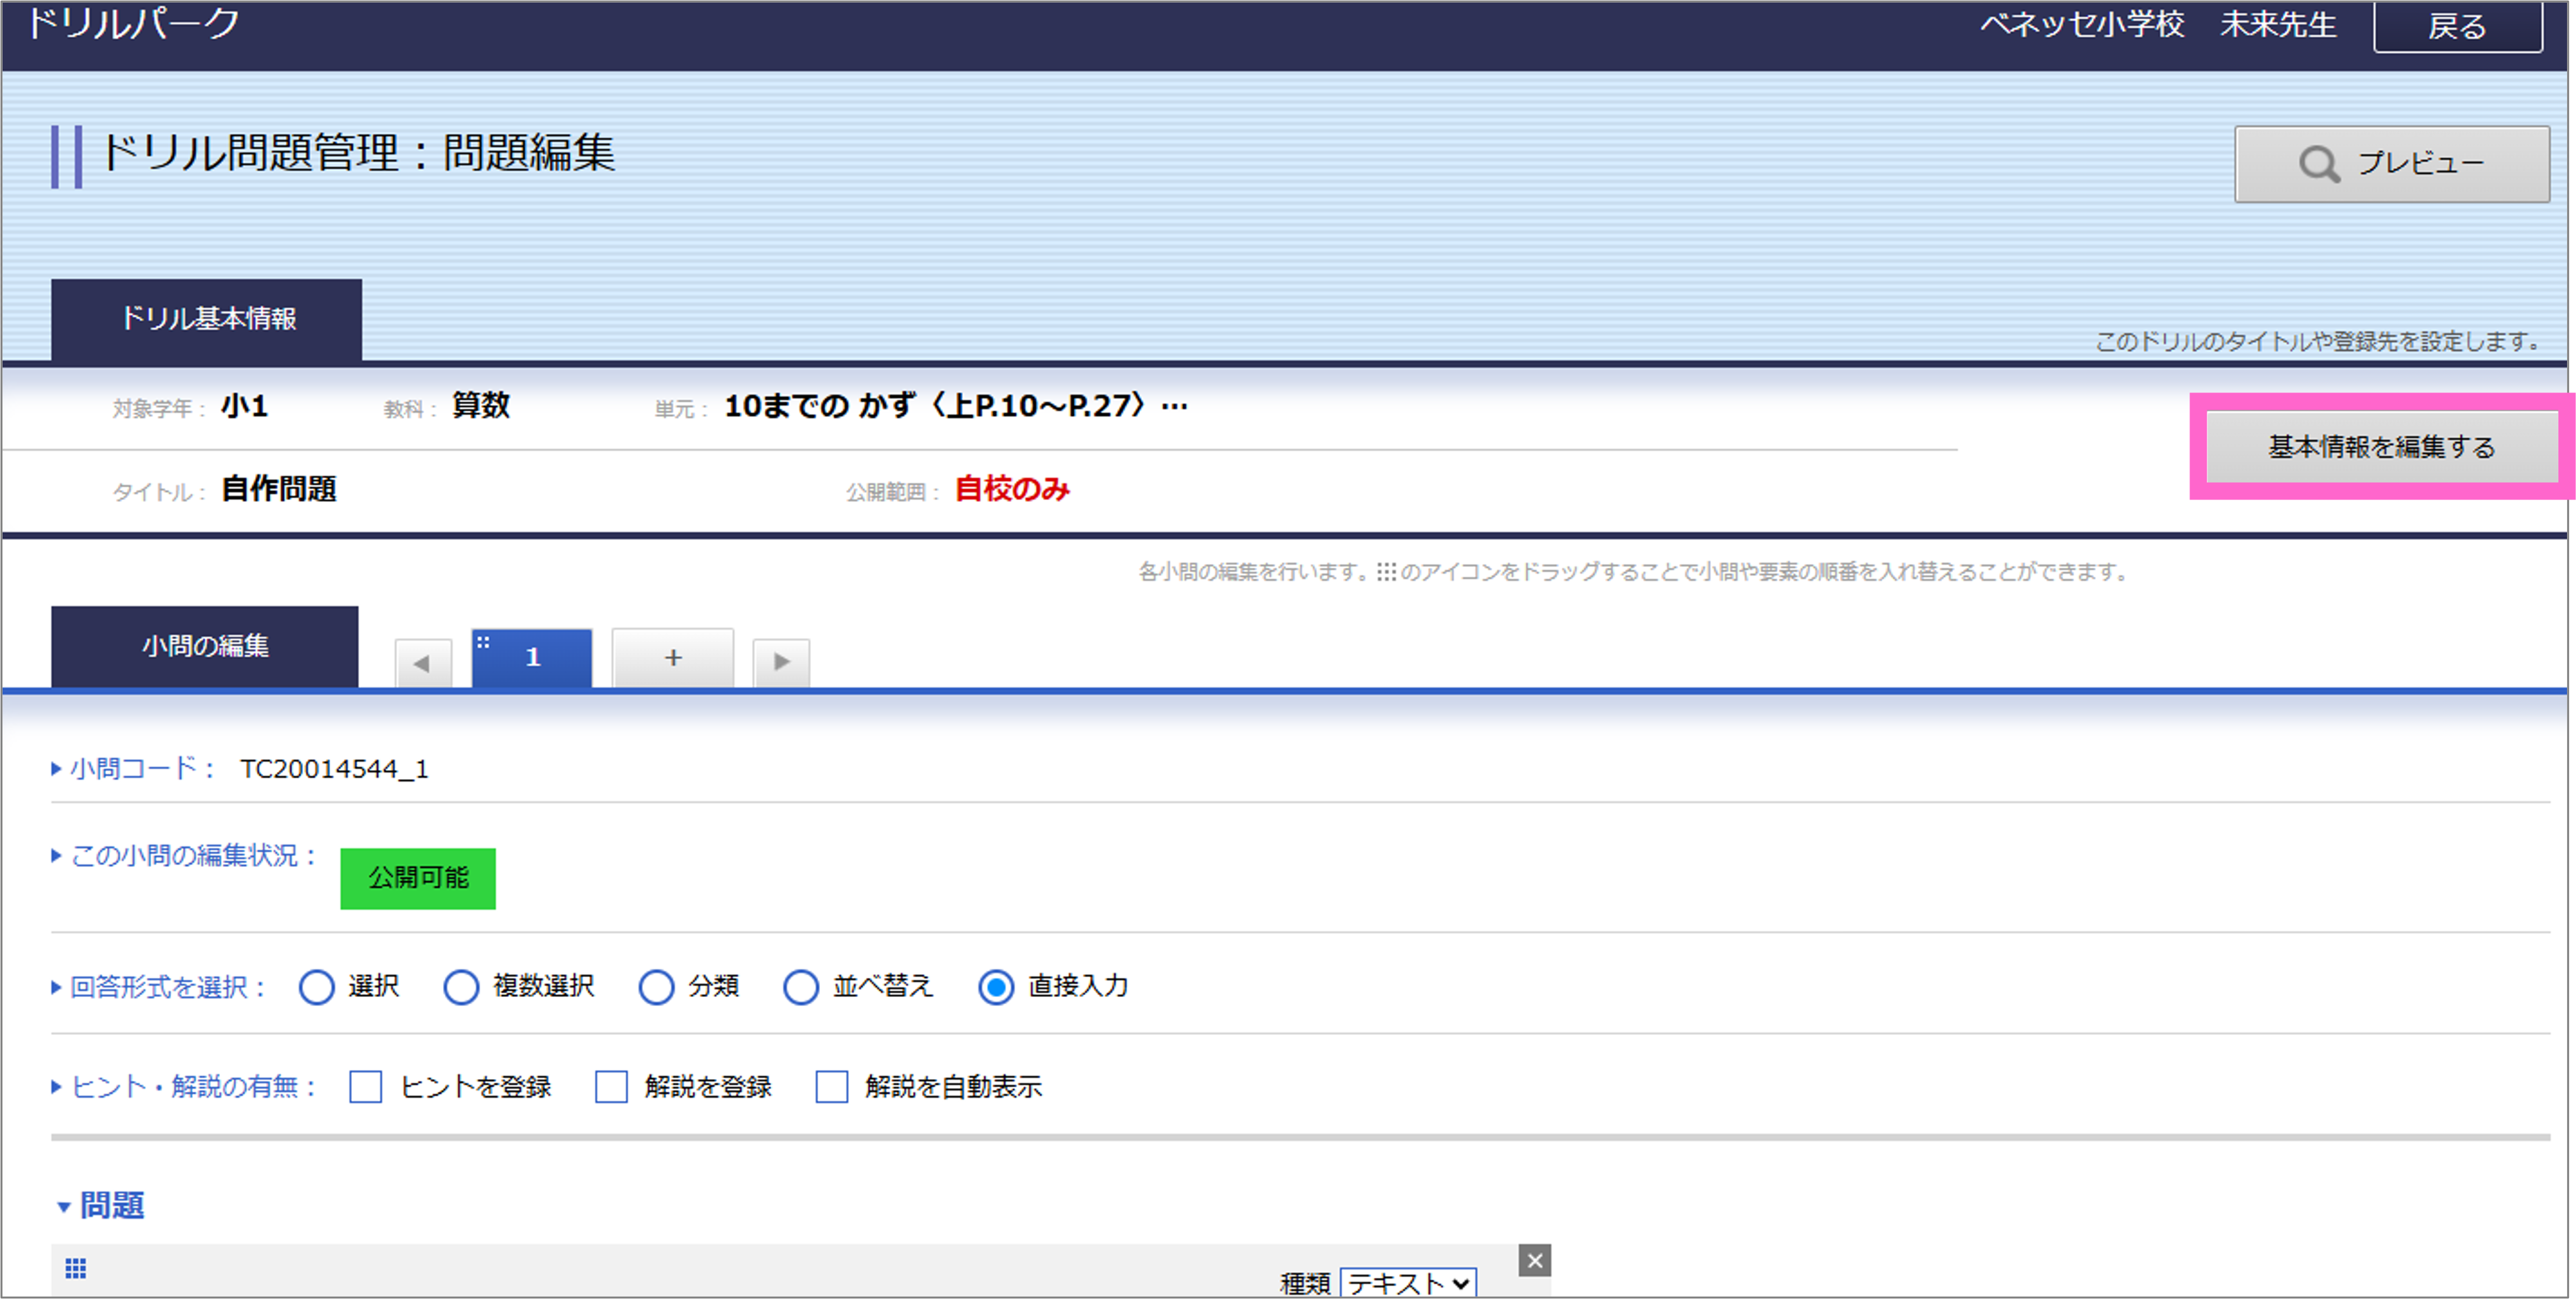The image size is (2576, 1299).
Task: Check the 解説を登録 box
Action: (x=611, y=1087)
